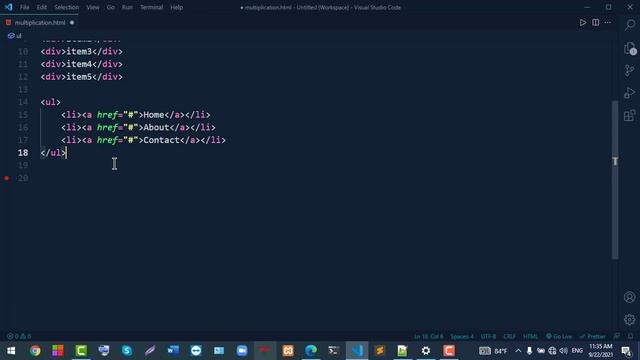Image resolution: width=640 pixels, height=360 pixels.
Task: Open the Windows Action Center notifications
Action: coord(626,351)
